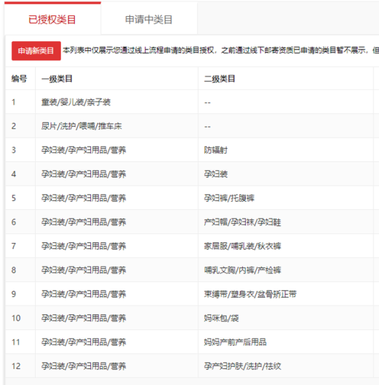The width and height of the screenshot is (379, 385).
Task: Click row number 12 in the table
Action: point(16,366)
